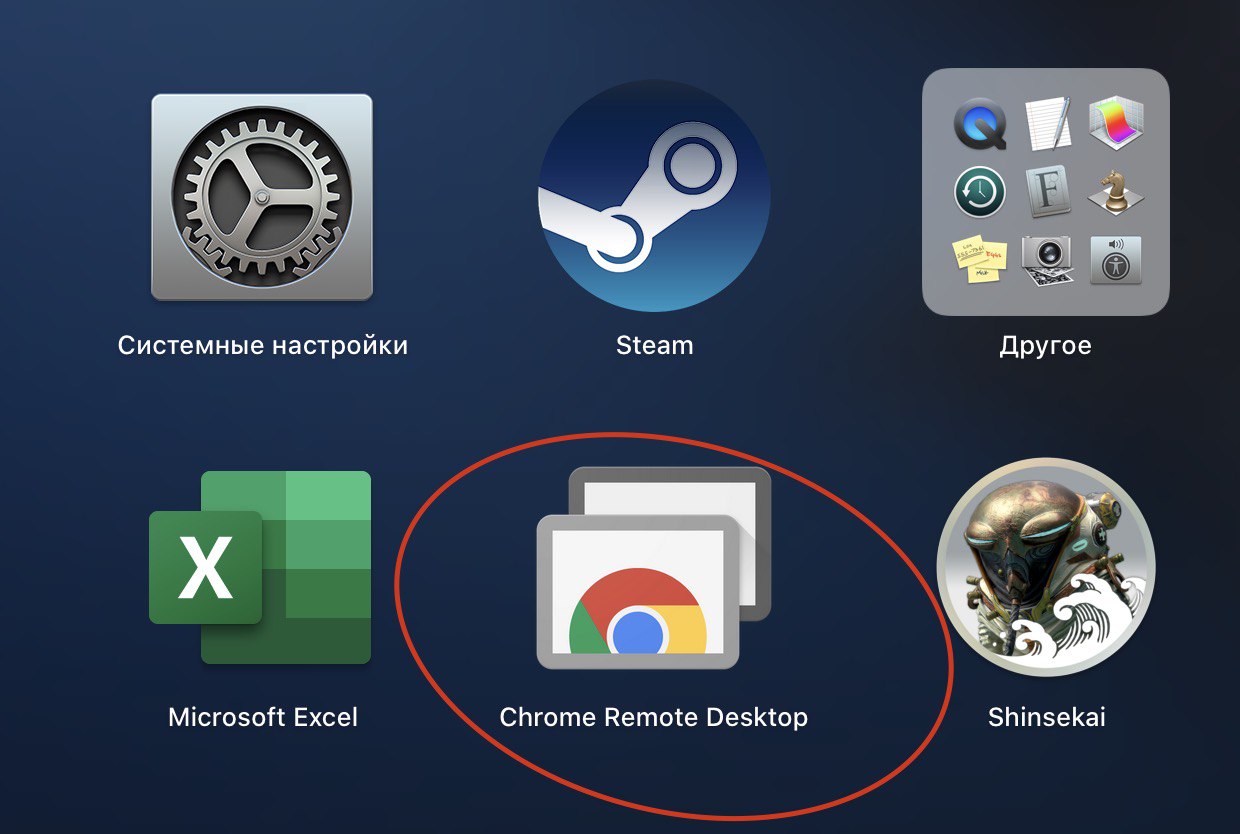The height and width of the screenshot is (834, 1240).
Task: Open the Другое folder of apps
Action: [1046, 192]
